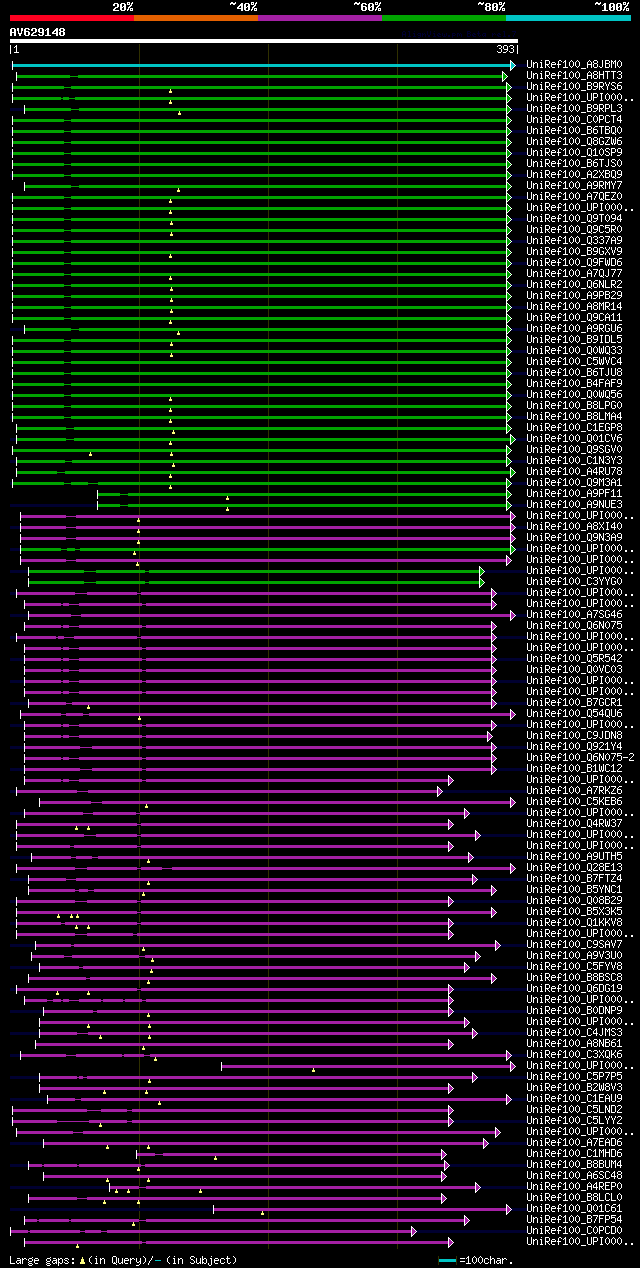
Task: Click the short green bar of C3YYG0
Action: tap(256, 582)
